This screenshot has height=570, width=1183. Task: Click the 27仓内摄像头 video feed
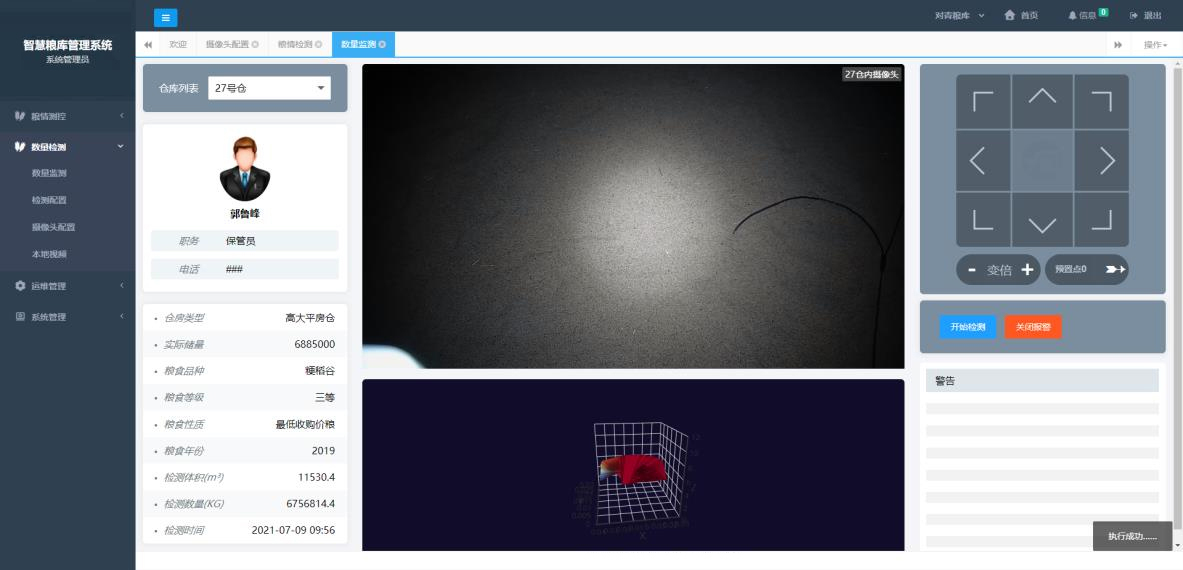pyautogui.click(x=632, y=216)
